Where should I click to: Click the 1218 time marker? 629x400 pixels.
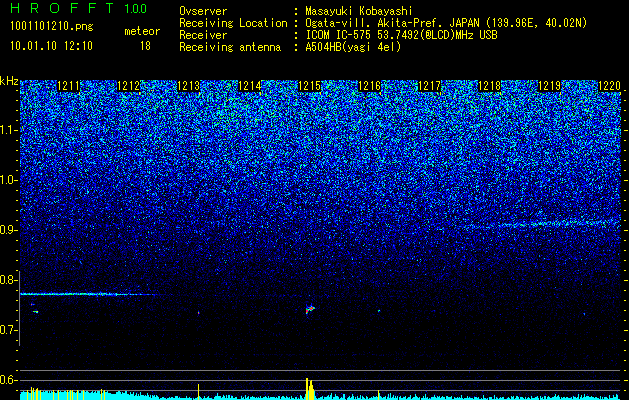(x=489, y=86)
